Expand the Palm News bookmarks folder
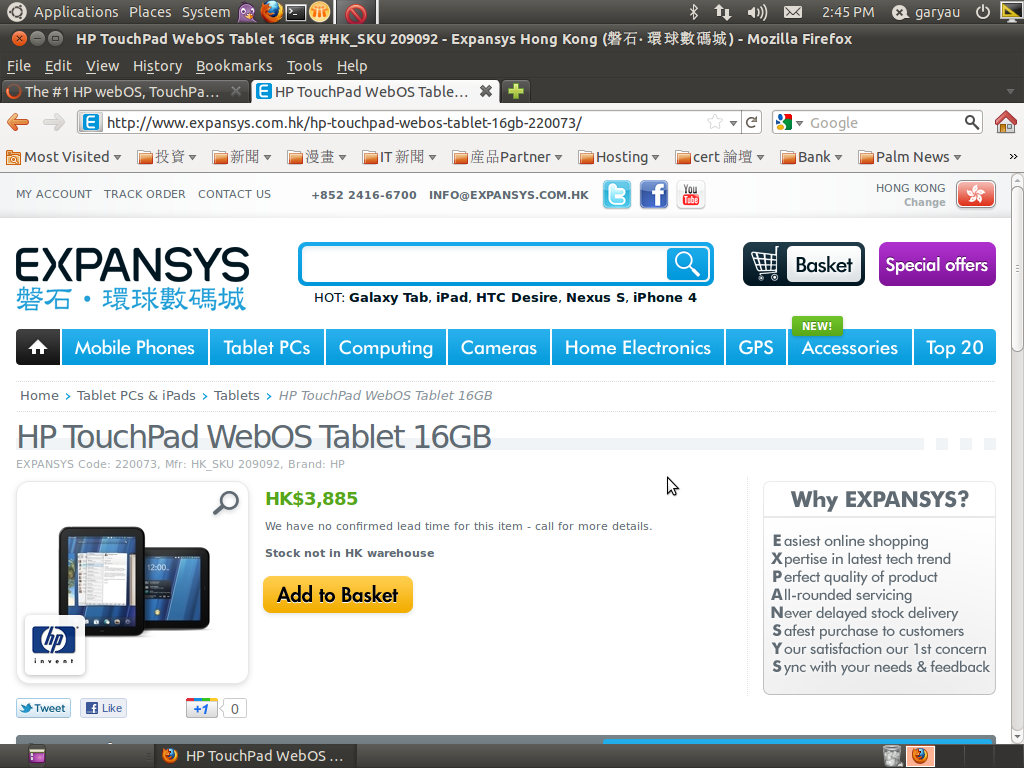Image resolution: width=1024 pixels, height=768 pixels. pos(910,157)
